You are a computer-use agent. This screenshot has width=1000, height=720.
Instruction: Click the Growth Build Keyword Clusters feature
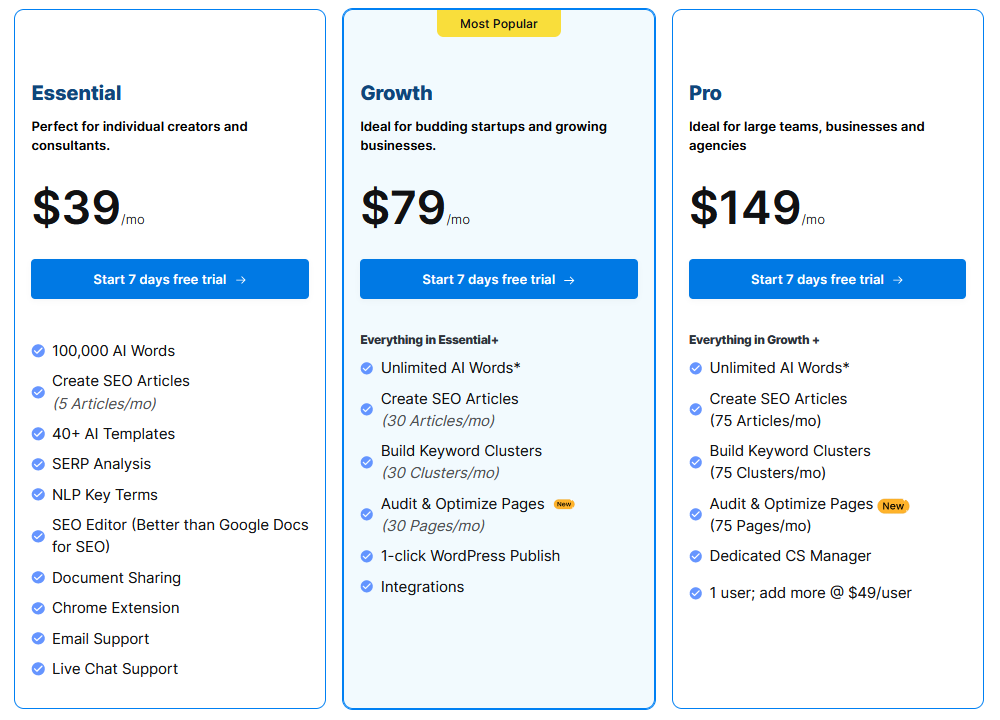coord(461,451)
